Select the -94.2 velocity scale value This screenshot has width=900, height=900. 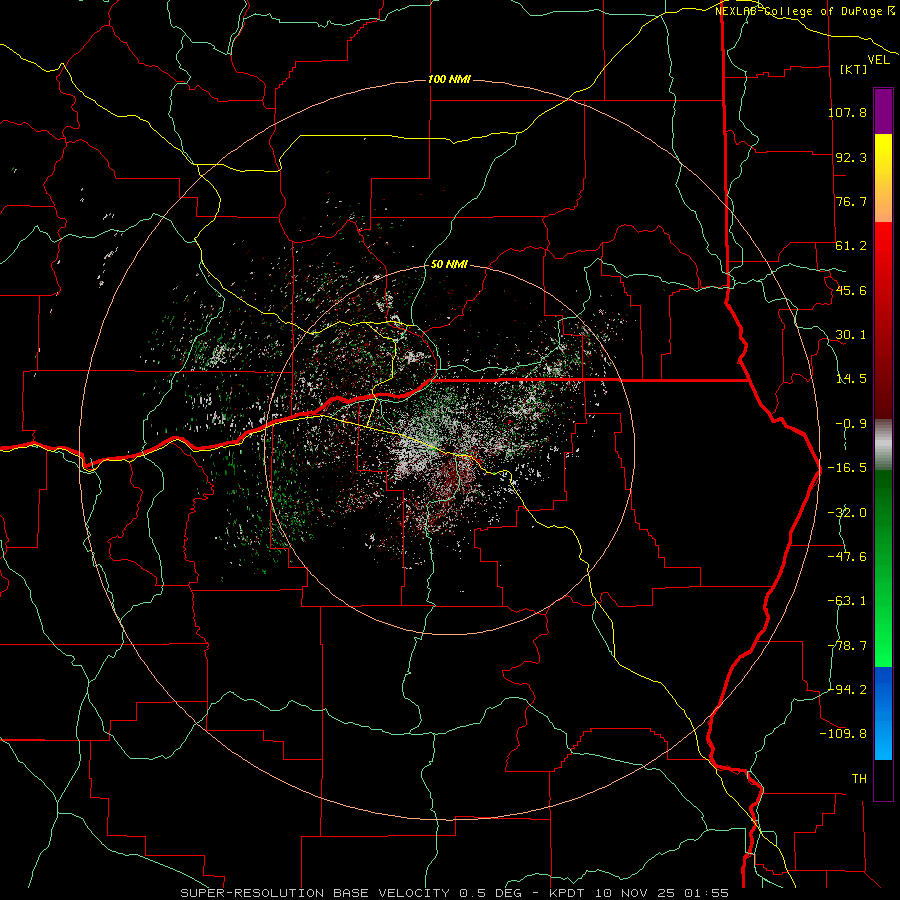click(847, 690)
